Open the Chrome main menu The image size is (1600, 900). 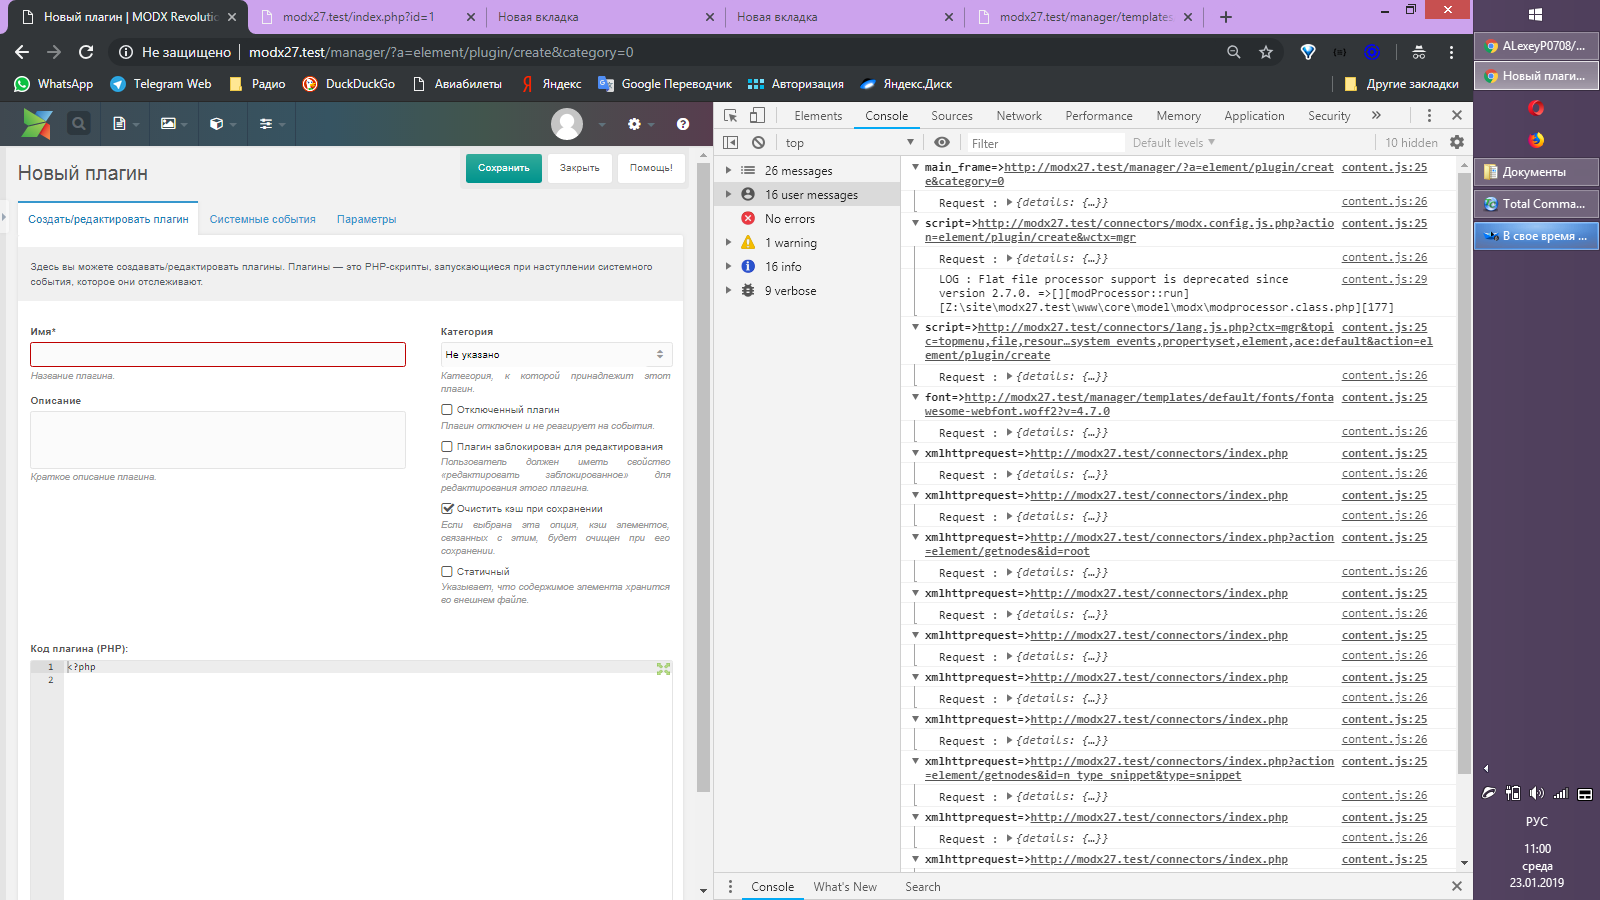point(1451,52)
